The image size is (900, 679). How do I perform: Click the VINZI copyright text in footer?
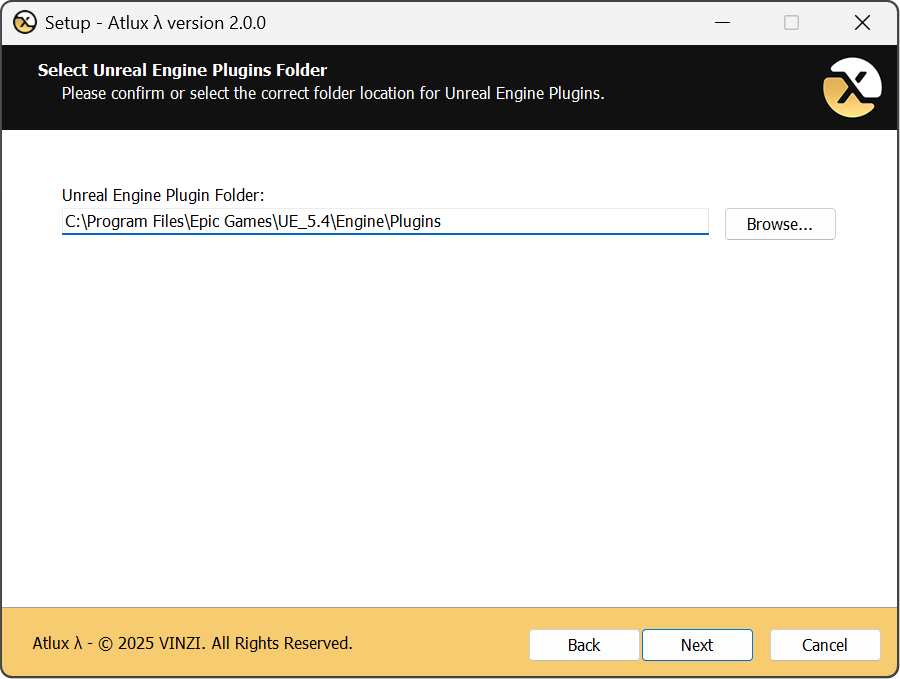[x=193, y=643]
